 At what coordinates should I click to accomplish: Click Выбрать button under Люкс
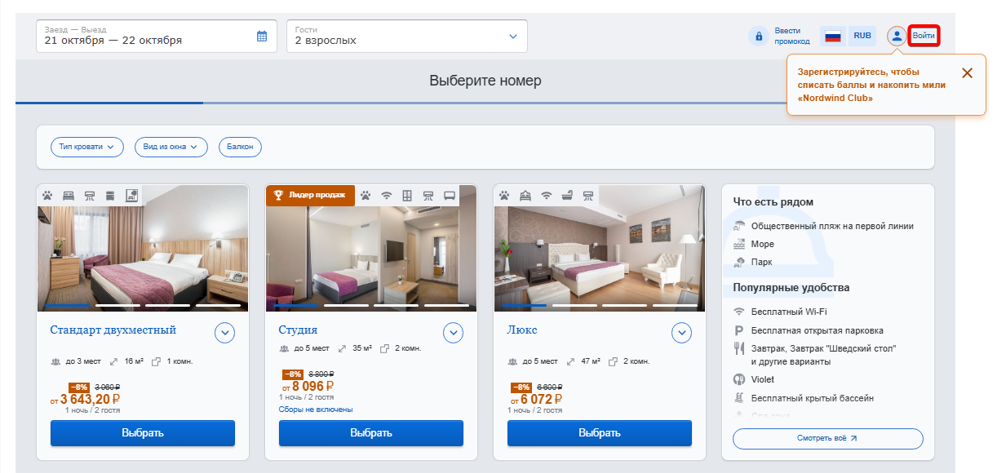pos(600,433)
